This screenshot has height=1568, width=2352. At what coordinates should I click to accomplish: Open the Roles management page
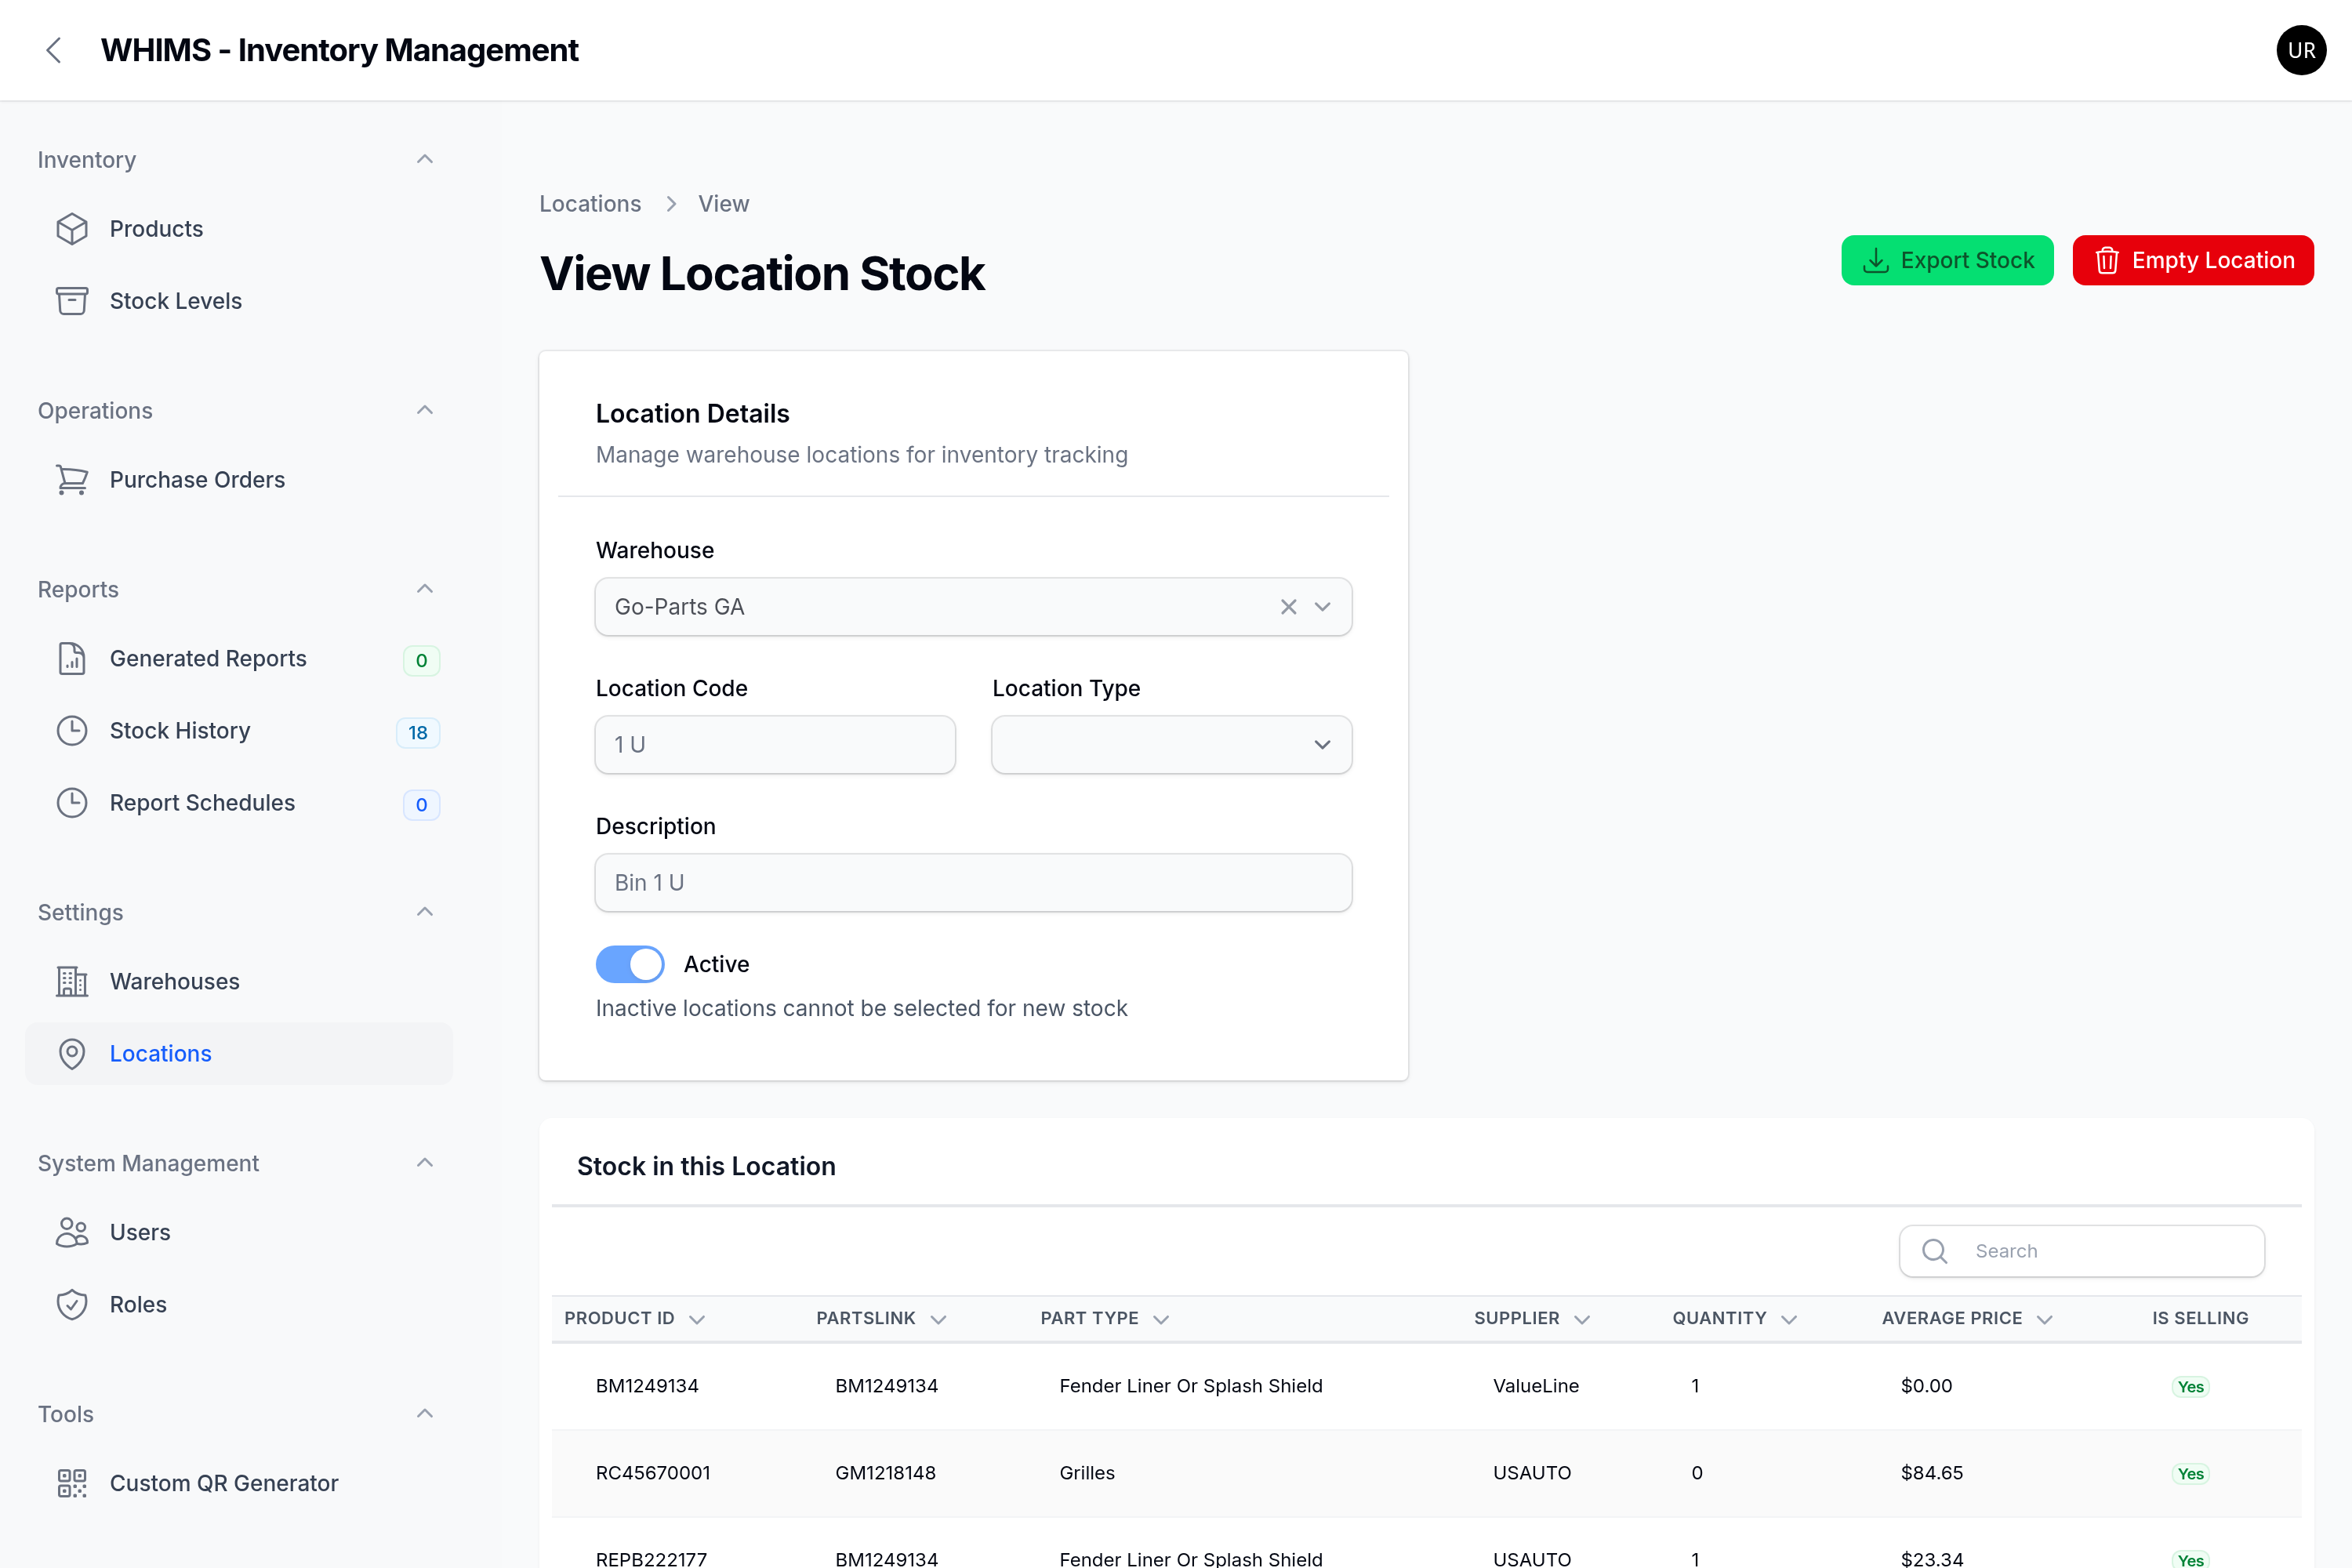pyautogui.click(x=239, y=1305)
